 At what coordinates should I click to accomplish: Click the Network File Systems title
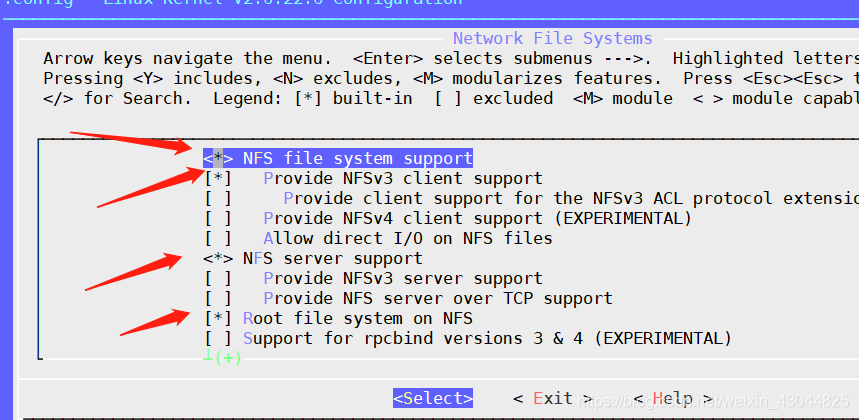(553, 38)
